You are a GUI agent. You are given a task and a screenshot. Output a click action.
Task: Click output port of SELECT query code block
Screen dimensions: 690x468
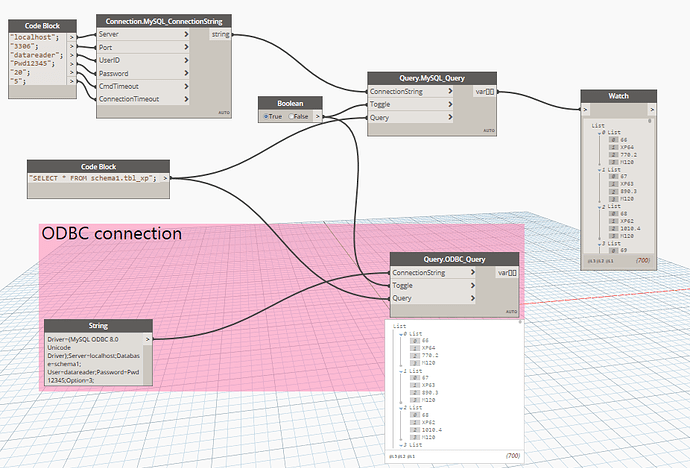(165, 178)
